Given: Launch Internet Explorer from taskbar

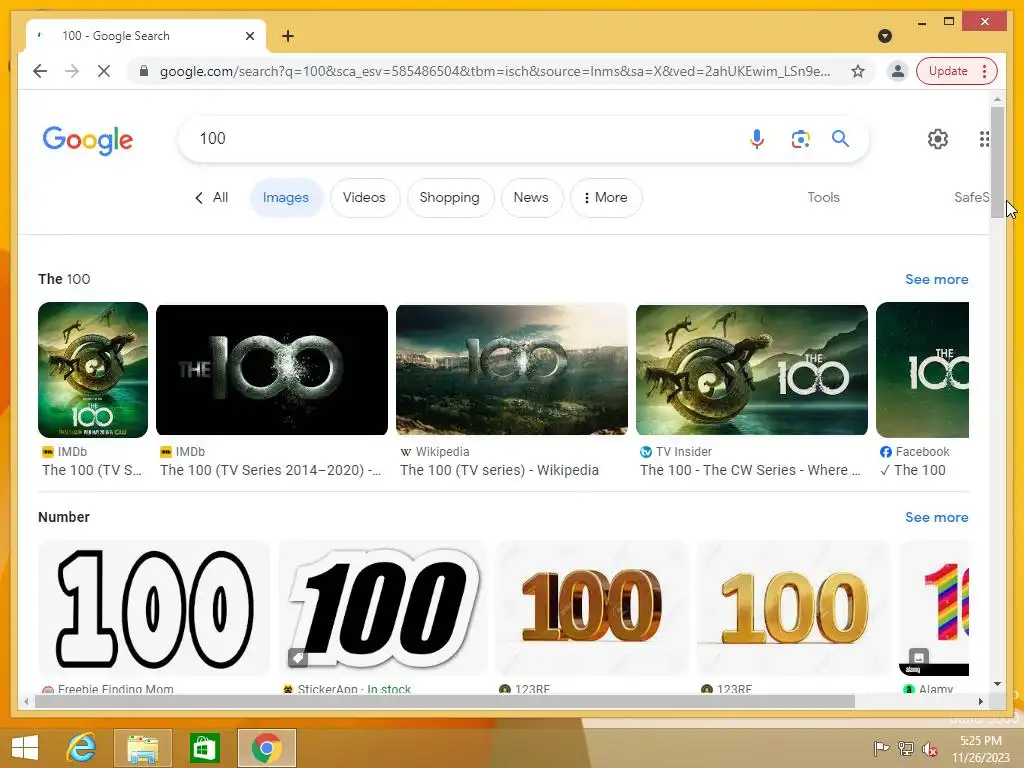Looking at the screenshot, I should tap(82, 748).
